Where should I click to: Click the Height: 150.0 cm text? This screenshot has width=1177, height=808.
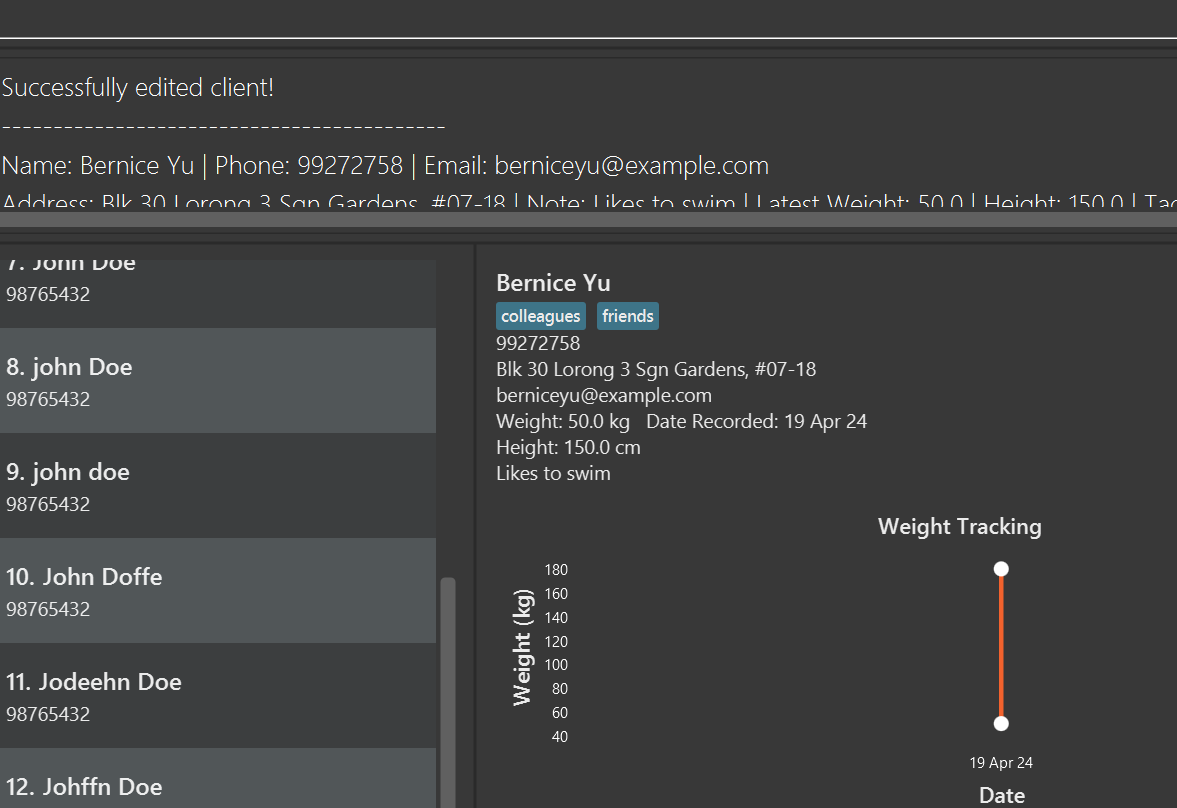tap(568, 448)
